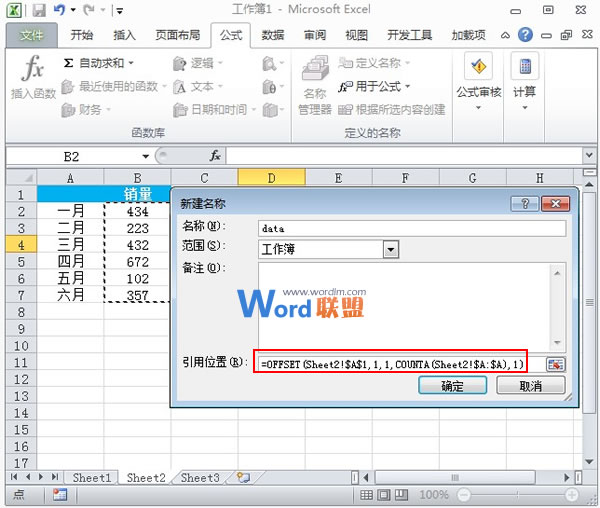Open the Use in Formula dropdown arrow

pos(407,86)
